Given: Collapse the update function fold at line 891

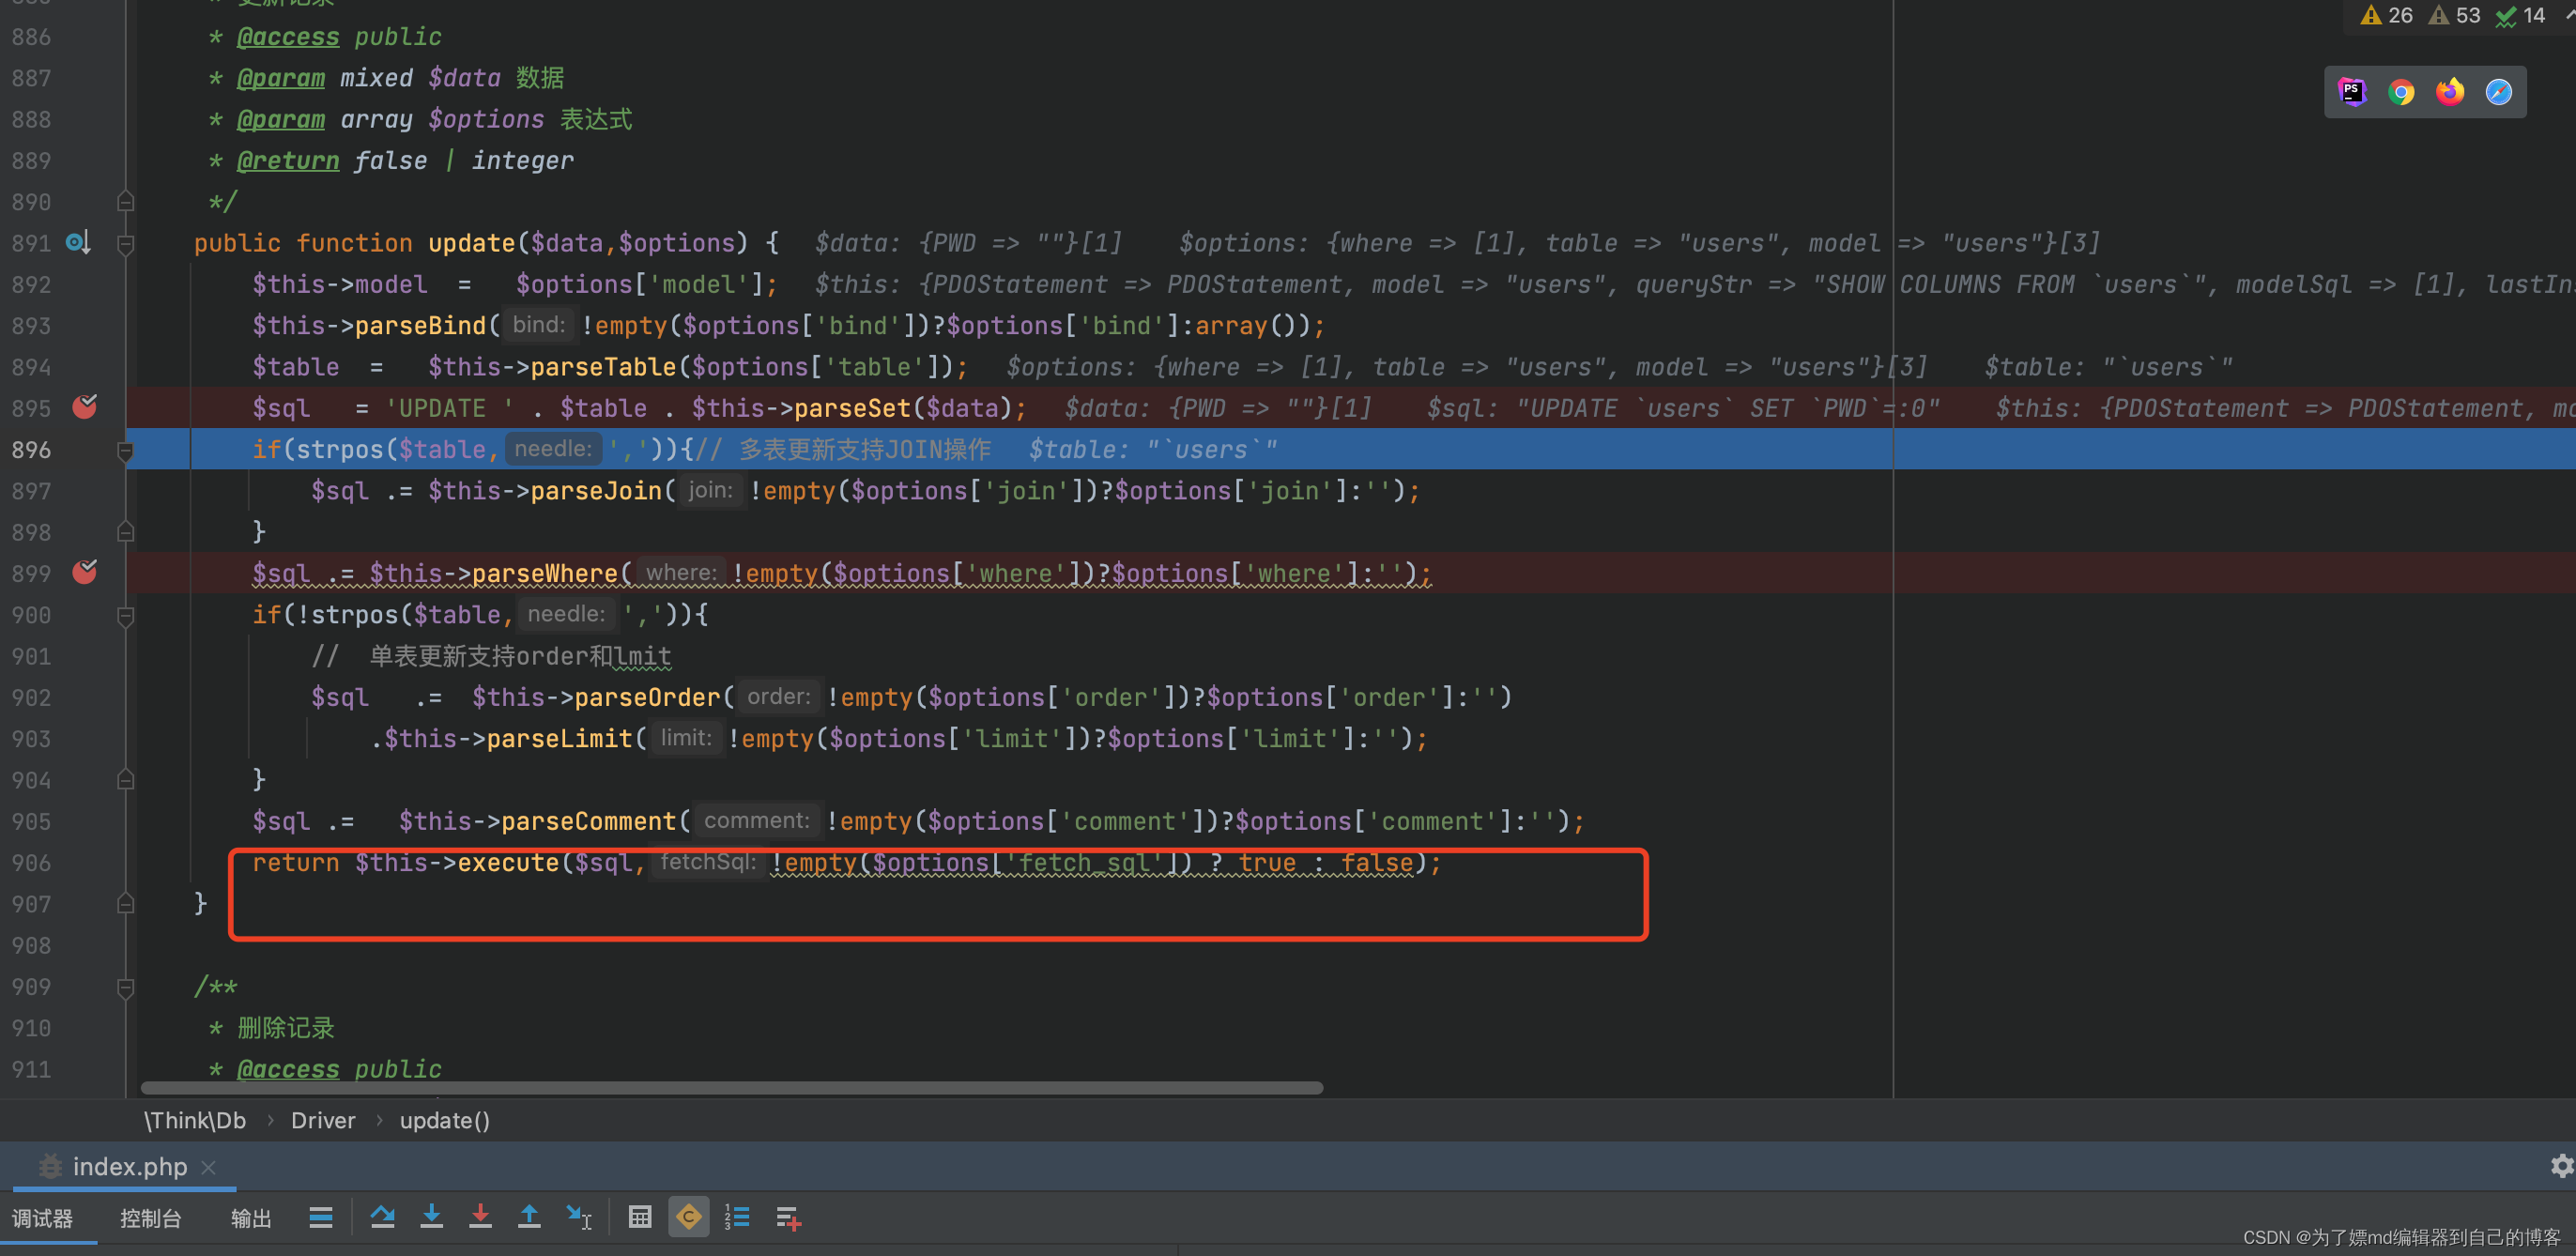Looking at the screenshot, I should pyautogui.click(x=126, y=243).
